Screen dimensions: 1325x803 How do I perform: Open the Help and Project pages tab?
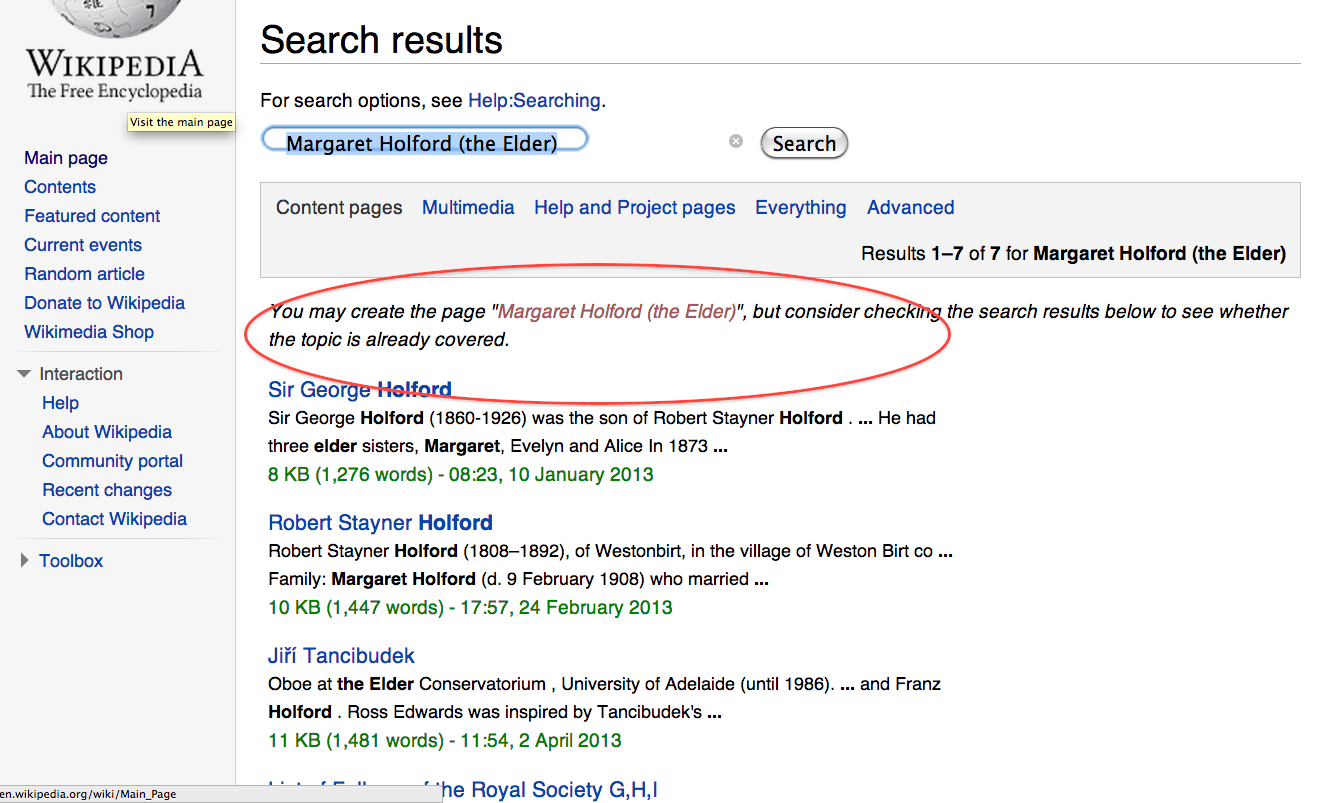635,208
